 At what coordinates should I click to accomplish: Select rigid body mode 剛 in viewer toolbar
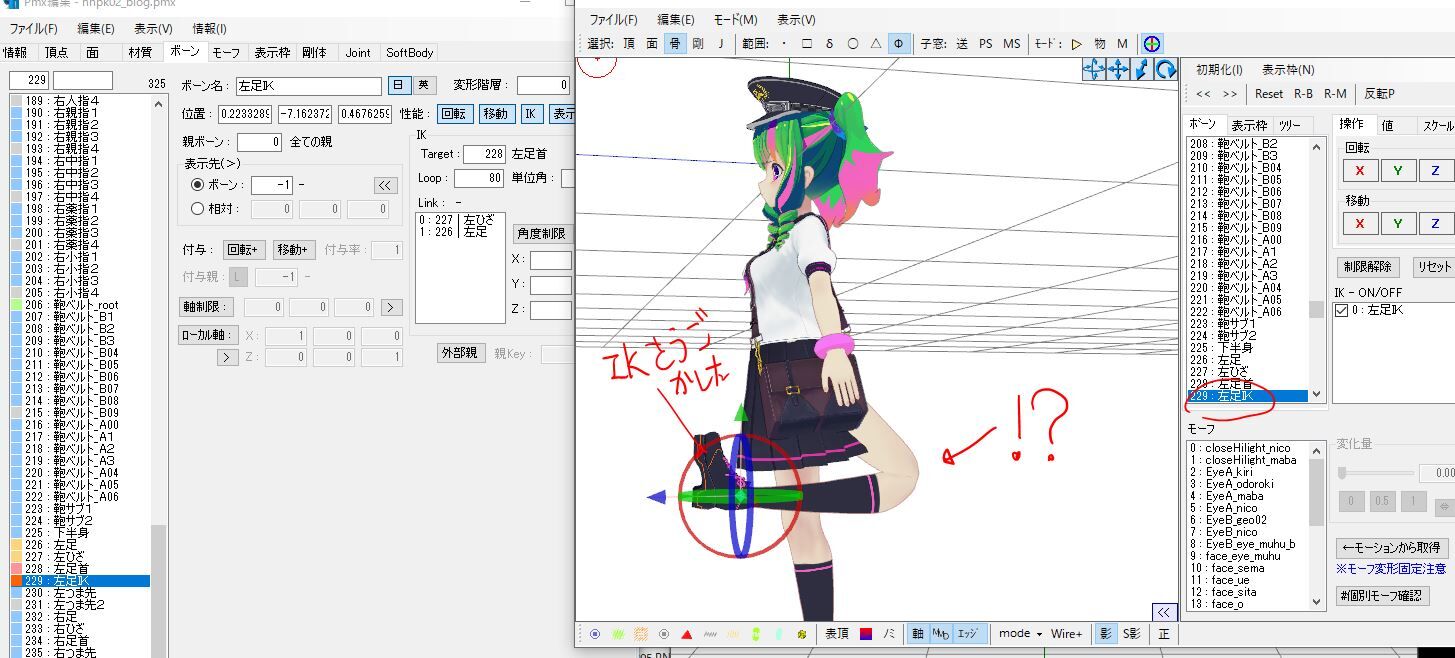pyautogui.click(x=698, y=44)
